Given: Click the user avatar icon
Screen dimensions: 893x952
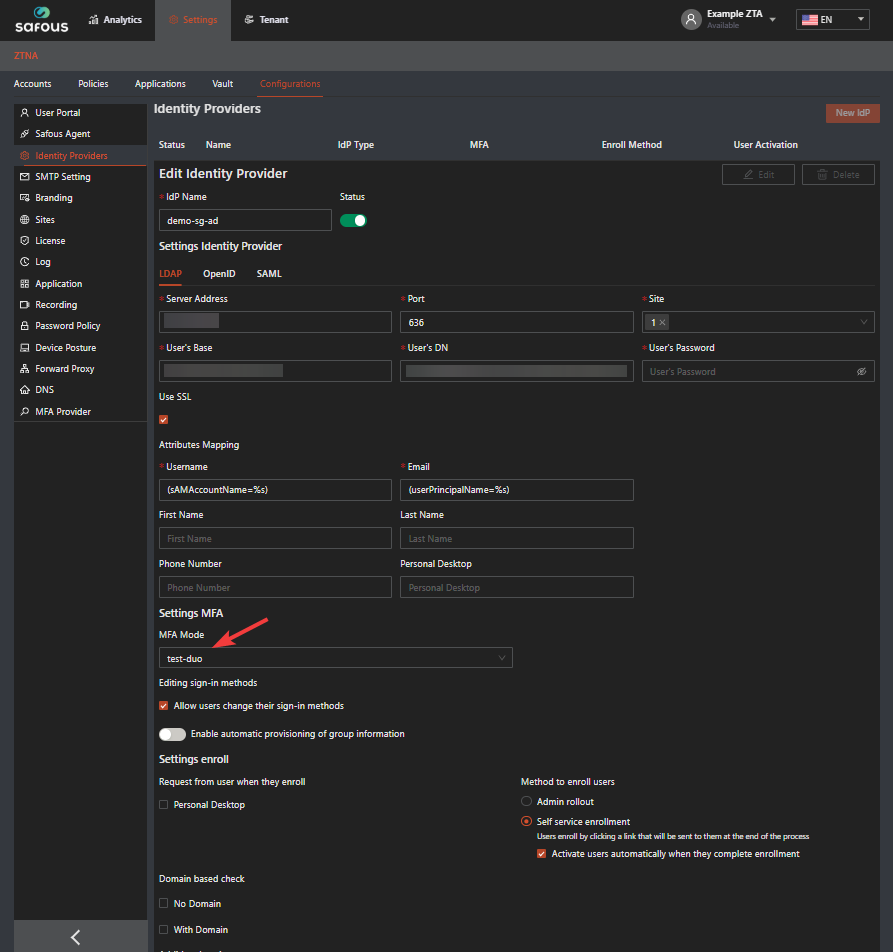Looking at the screenshot, I should tap(691, 20).
